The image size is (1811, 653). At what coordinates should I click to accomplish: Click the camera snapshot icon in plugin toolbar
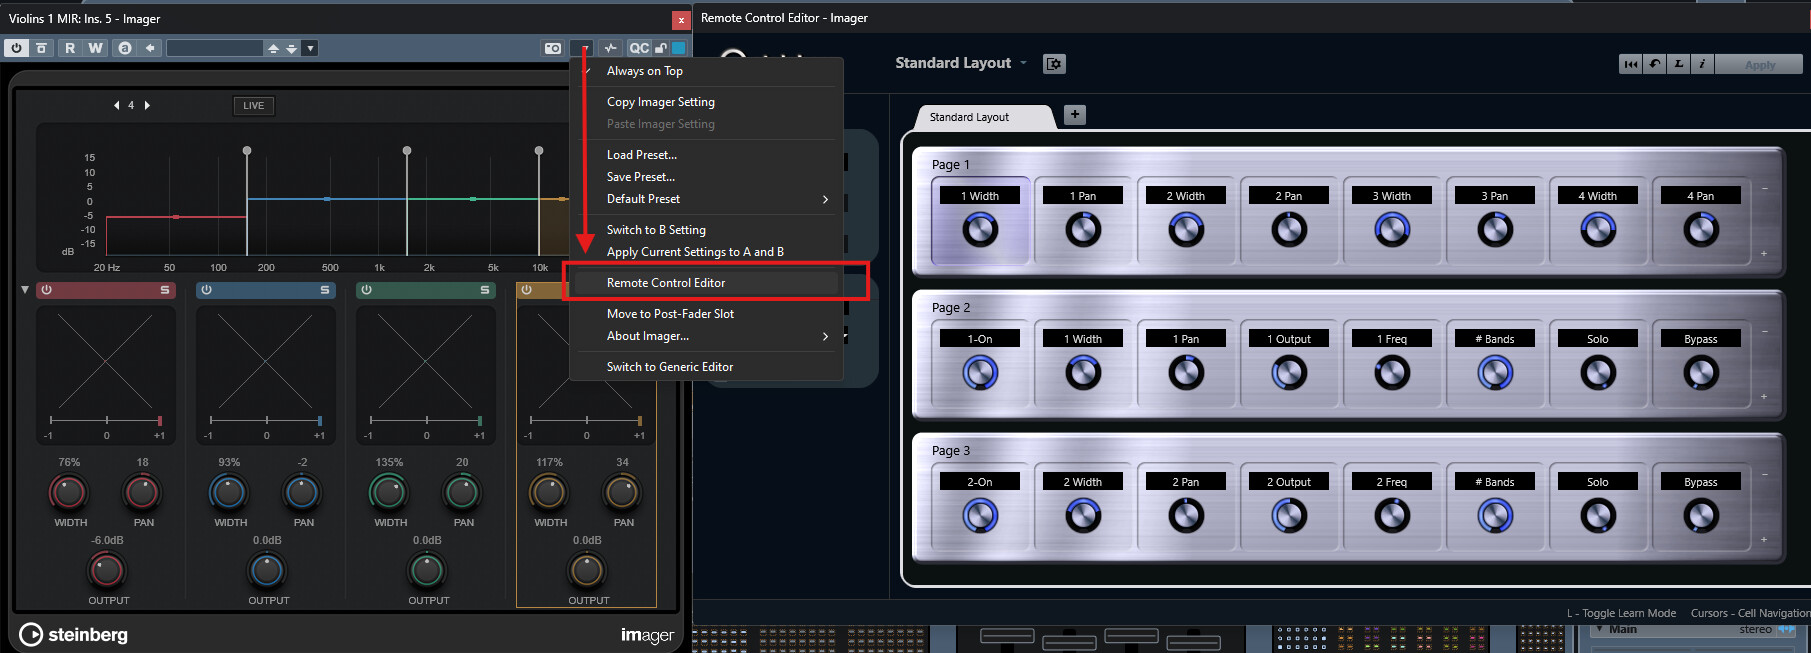point(553,48)
